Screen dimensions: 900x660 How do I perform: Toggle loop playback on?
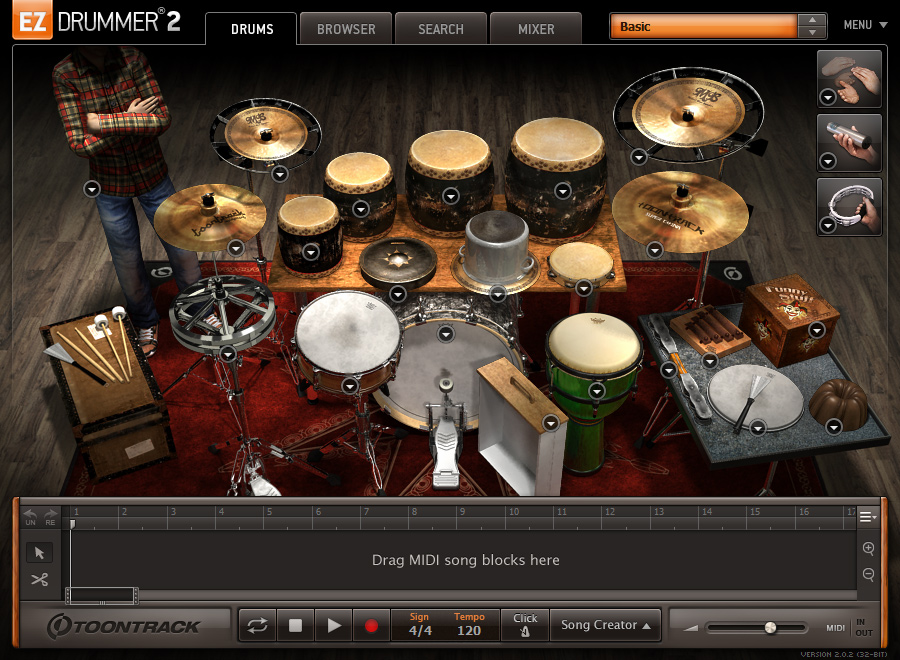[257, 626]
